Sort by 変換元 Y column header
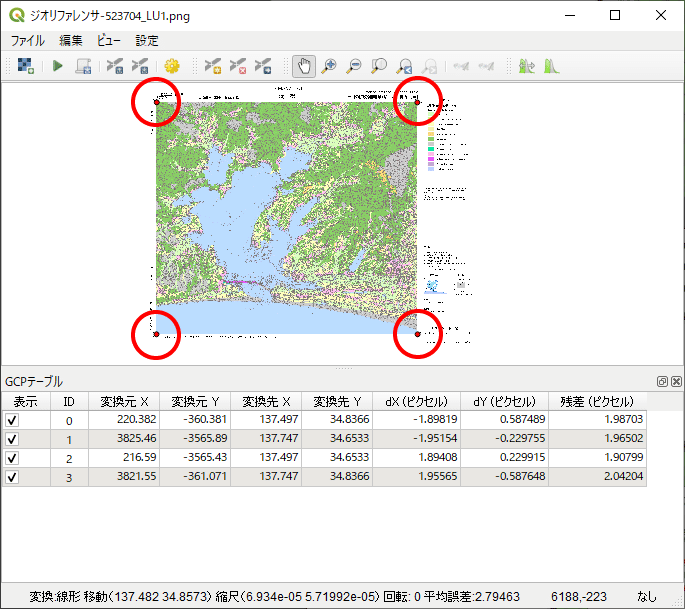Viewport: 685px width, 609px height. click(195, 401)
